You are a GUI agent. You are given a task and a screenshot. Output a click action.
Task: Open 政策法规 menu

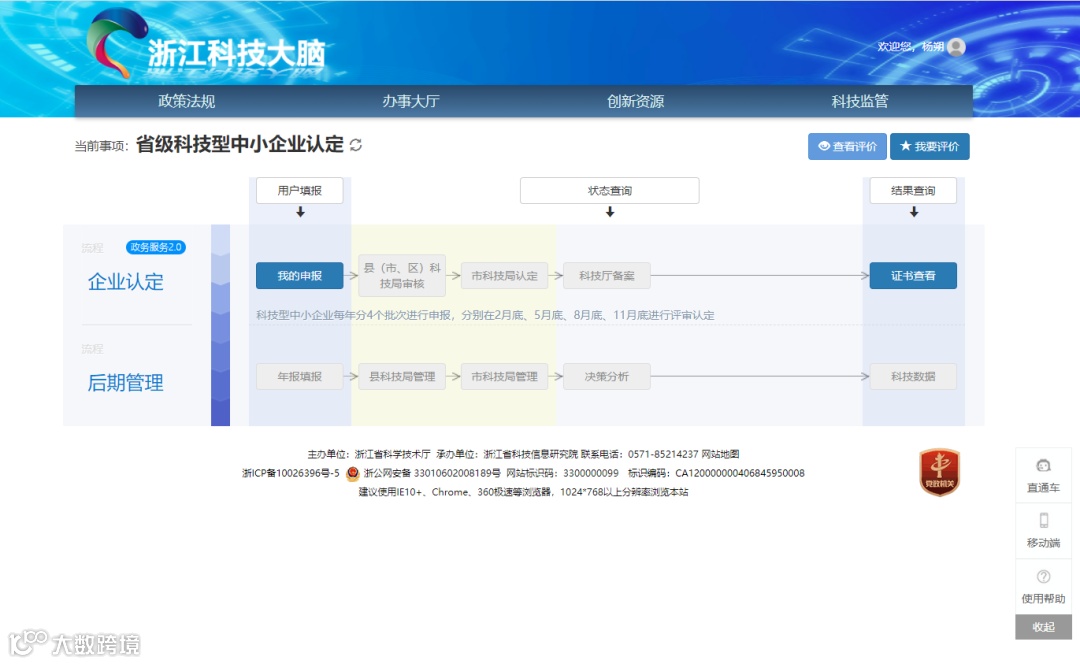point(187,101)
